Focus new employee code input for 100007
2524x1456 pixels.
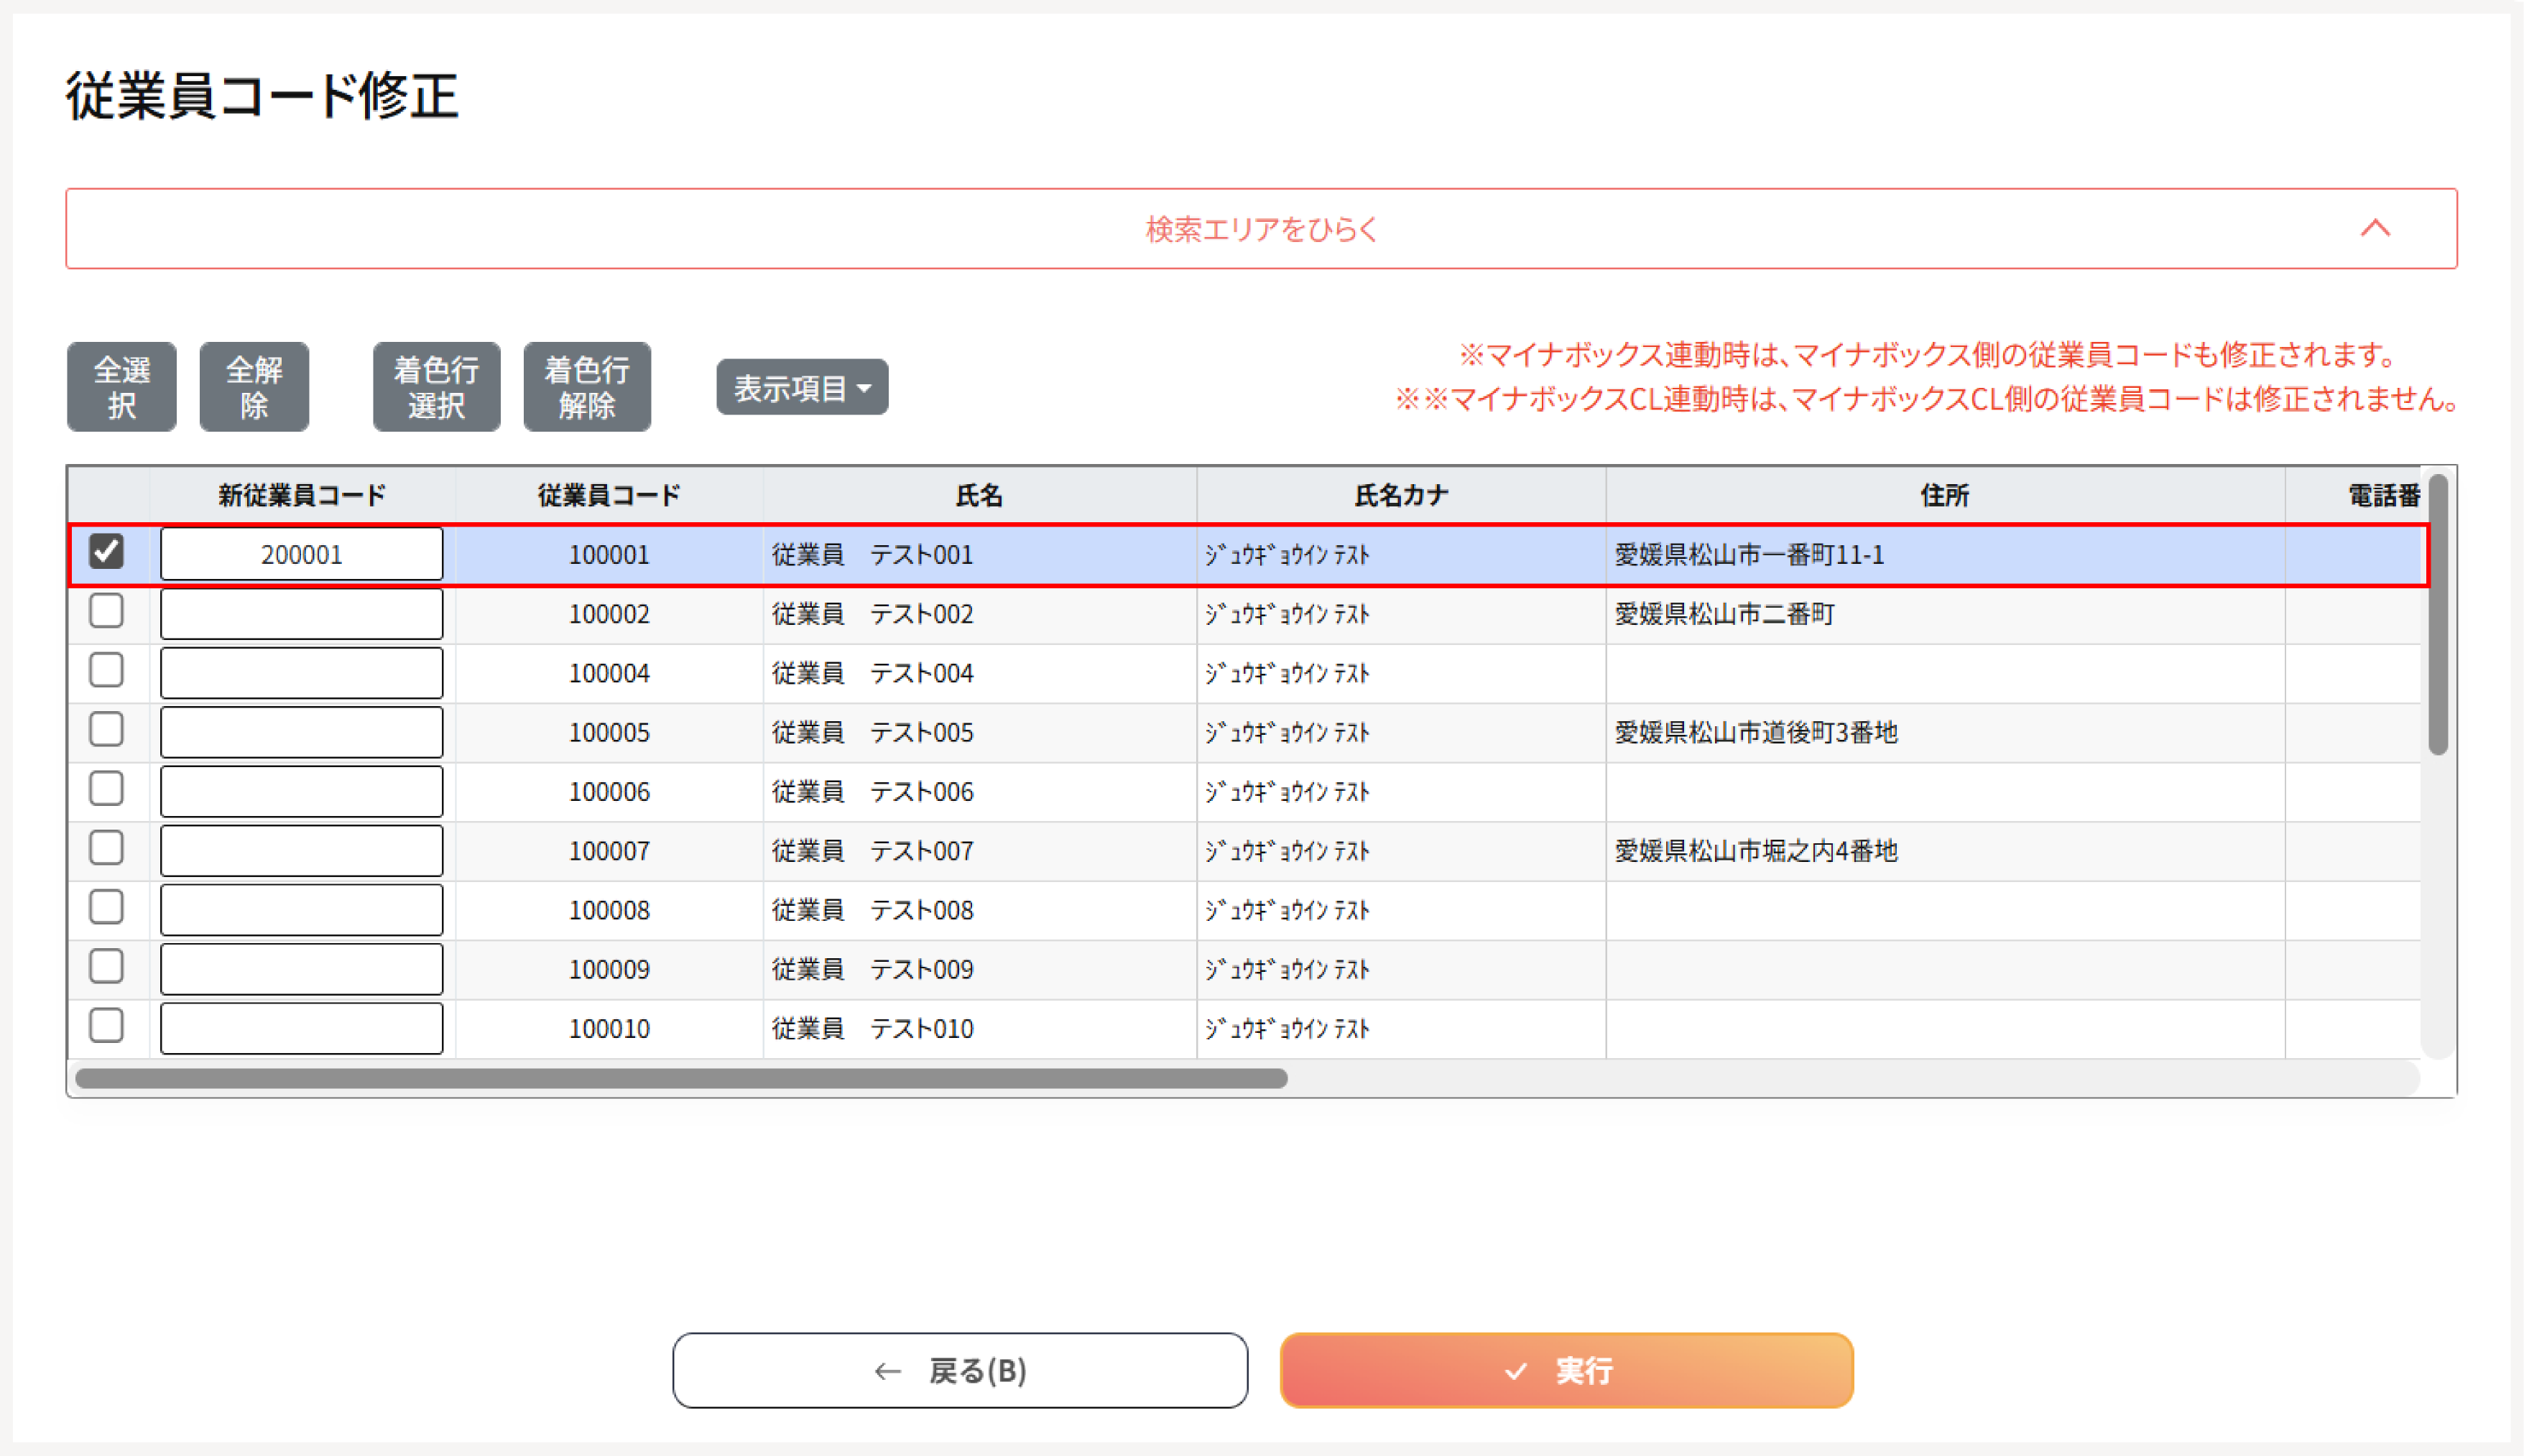(301, 851)
